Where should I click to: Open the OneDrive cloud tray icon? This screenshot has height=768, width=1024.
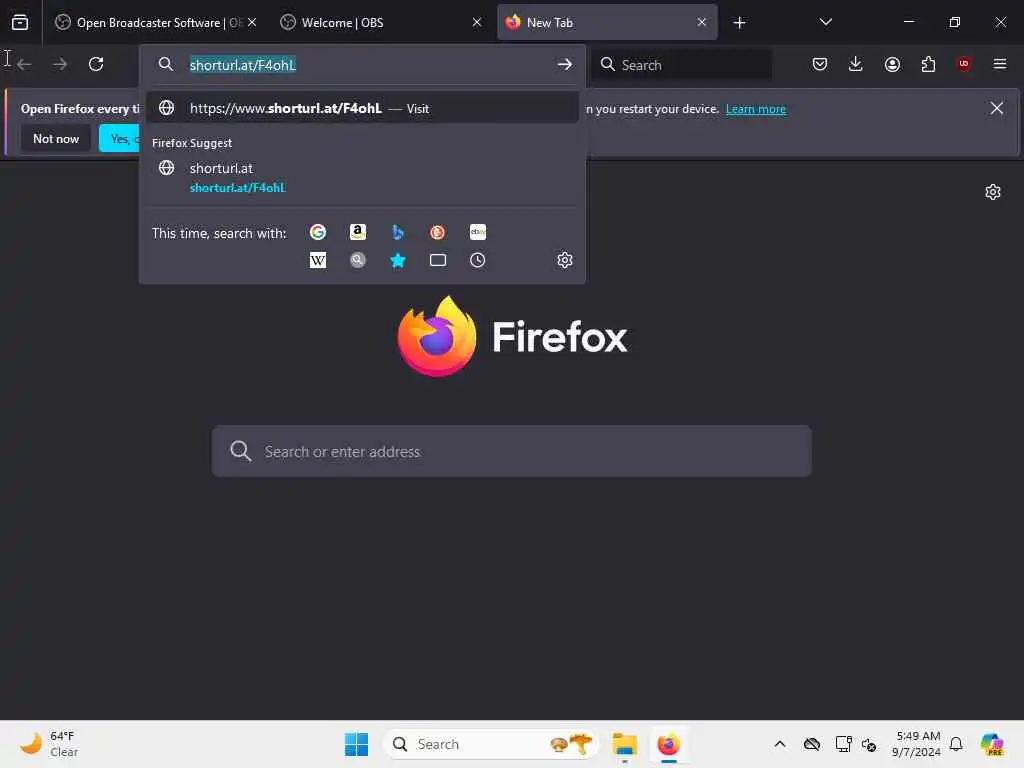pos(812,744)
